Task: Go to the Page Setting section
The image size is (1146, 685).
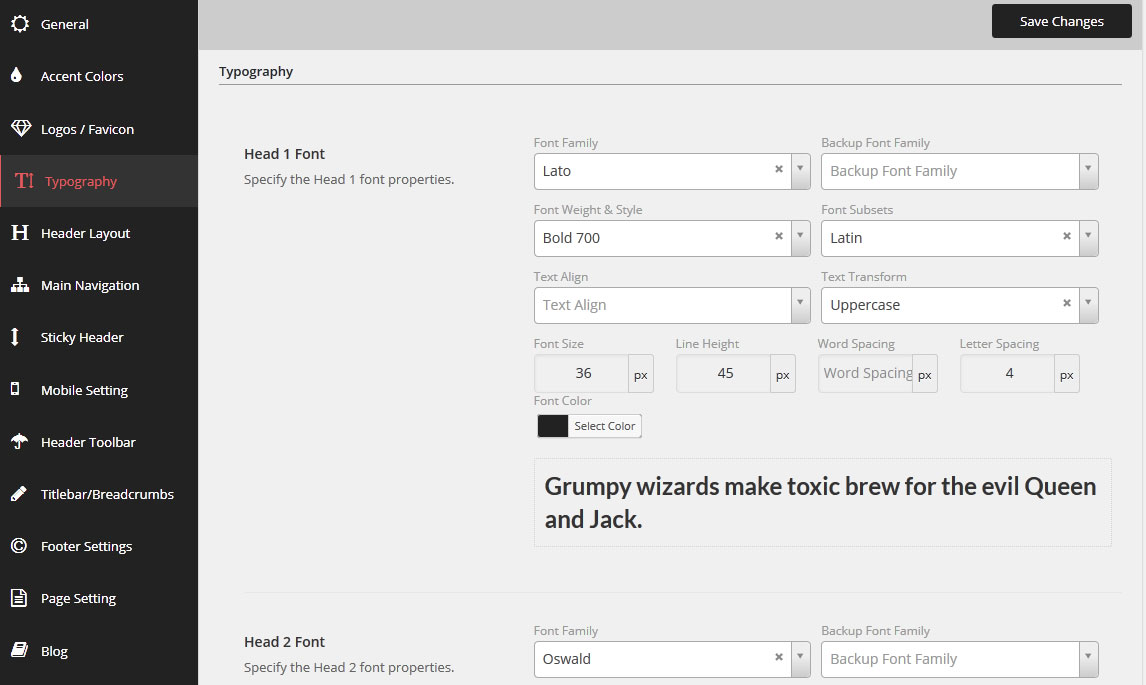Action: (78, 598)
